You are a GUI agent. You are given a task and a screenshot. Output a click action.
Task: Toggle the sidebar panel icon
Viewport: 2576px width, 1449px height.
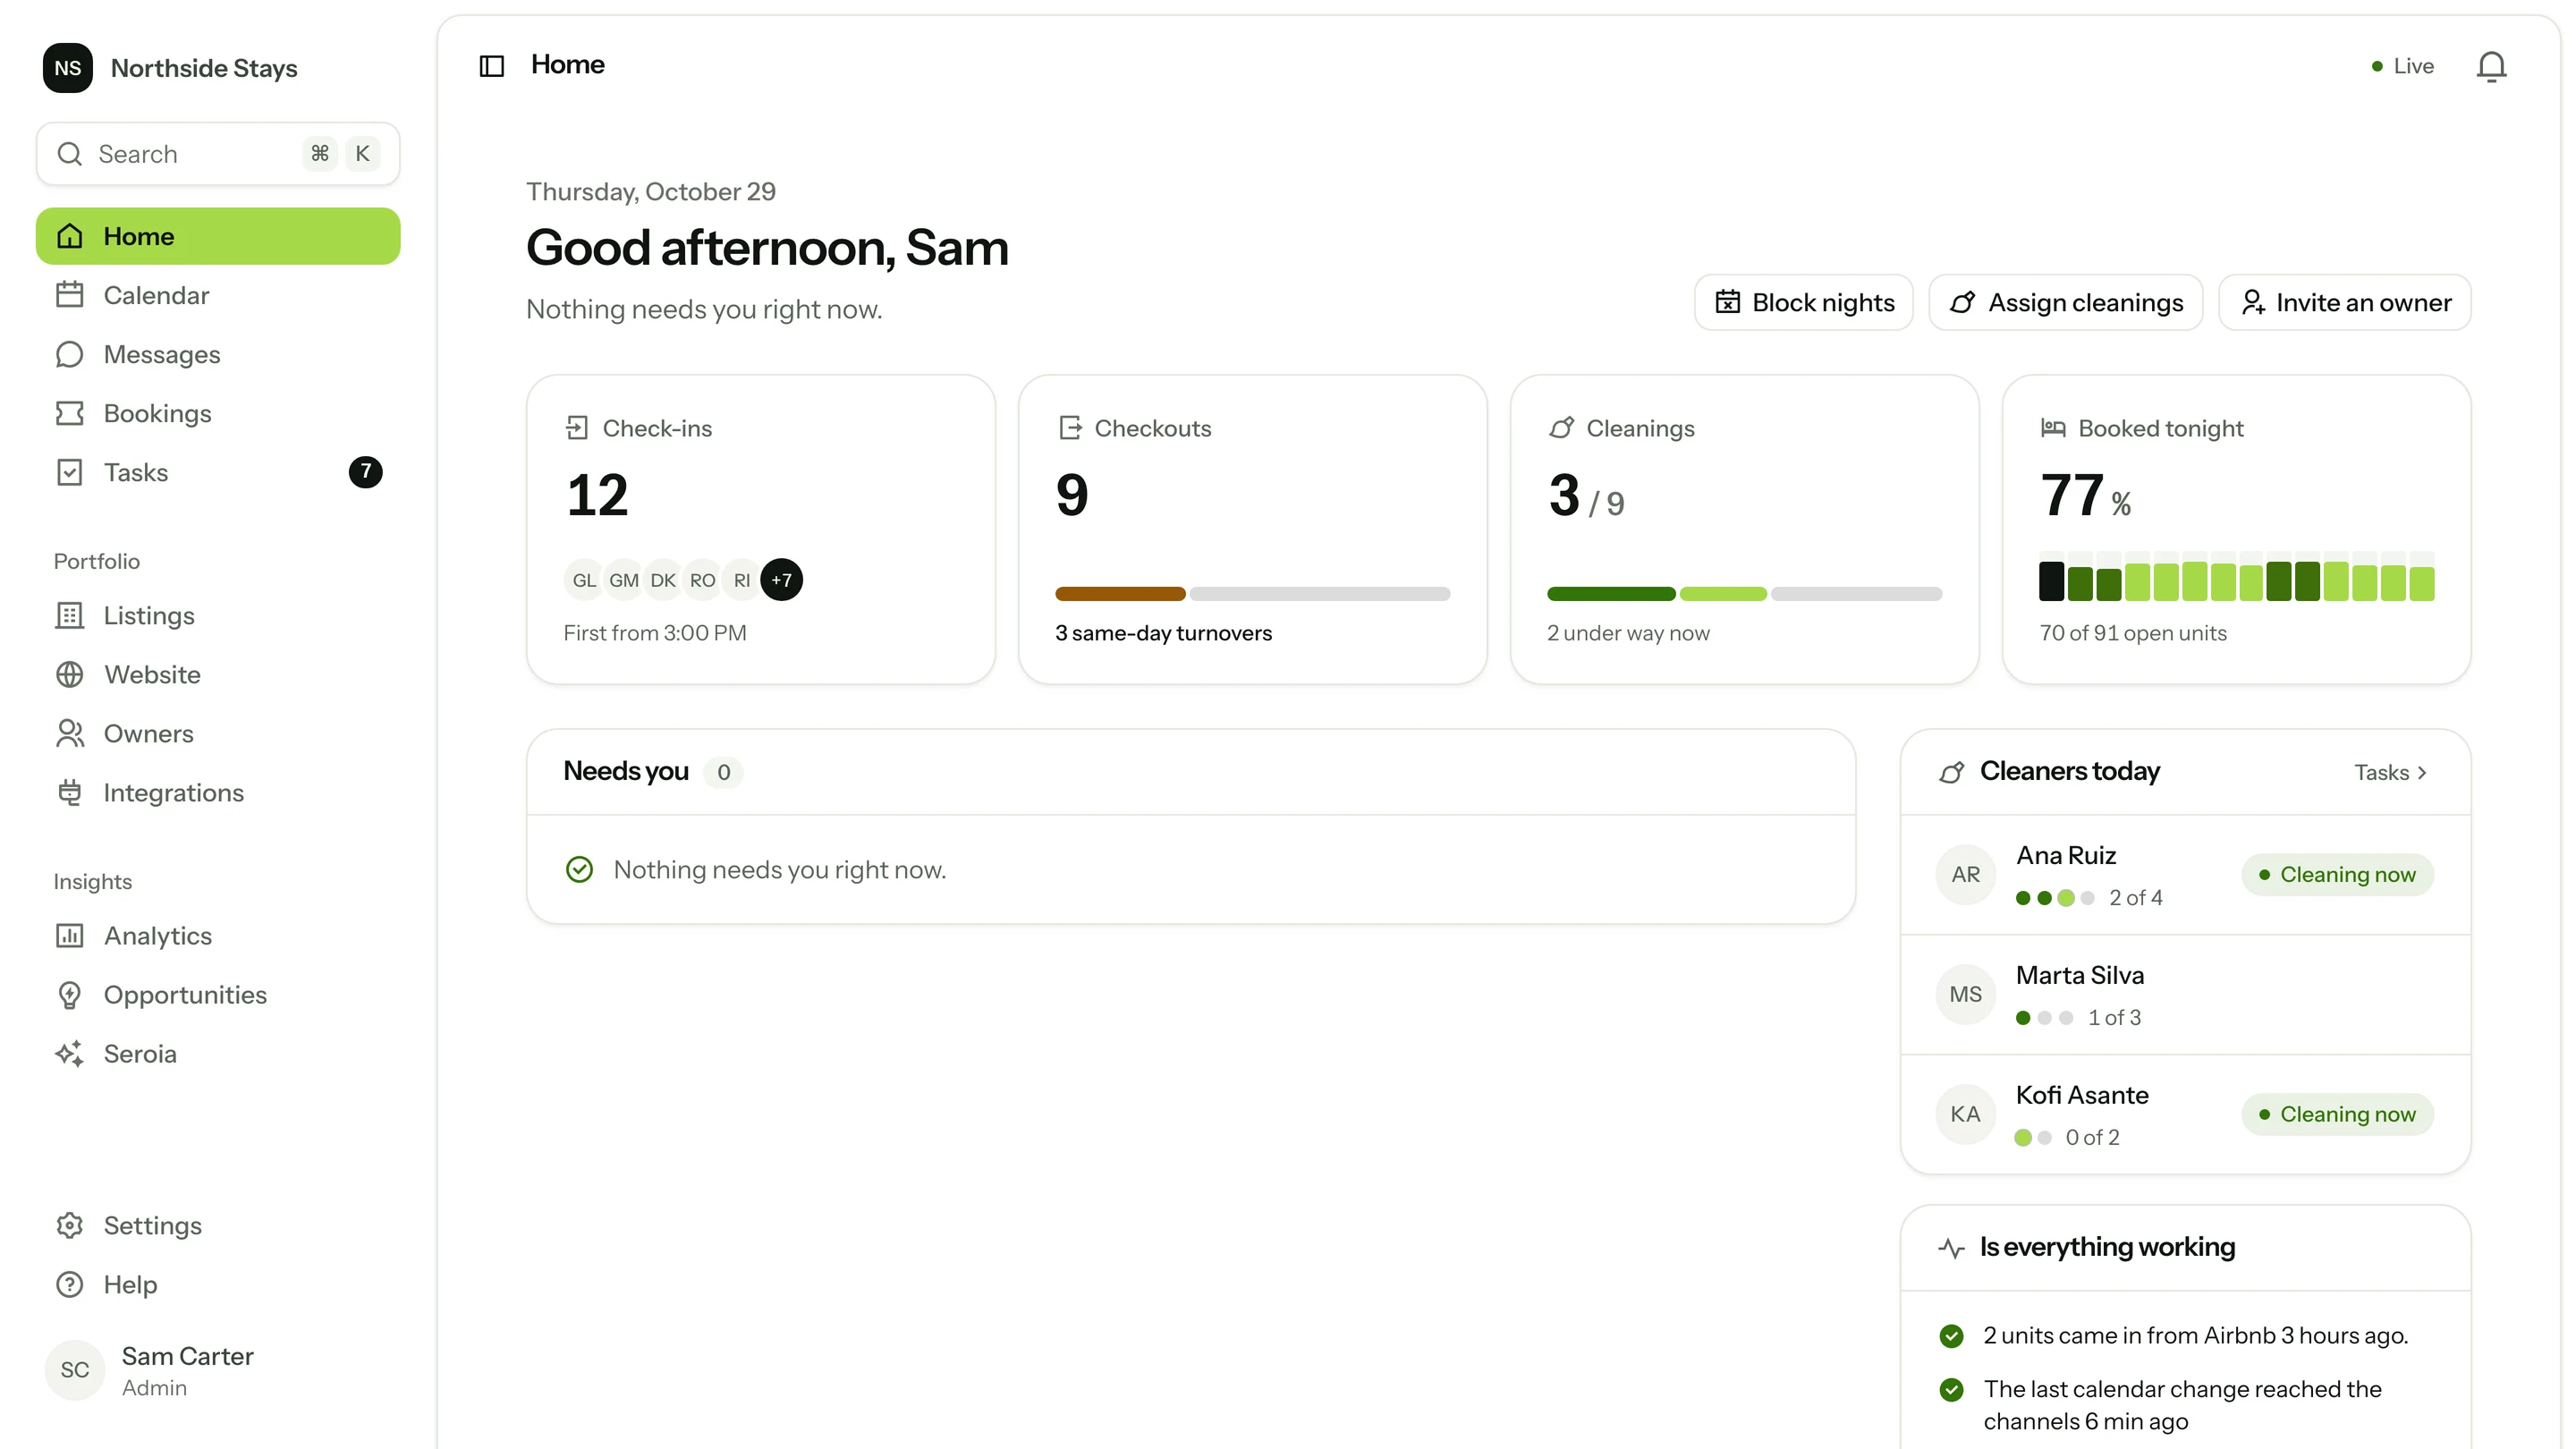(x=491, y=66)
